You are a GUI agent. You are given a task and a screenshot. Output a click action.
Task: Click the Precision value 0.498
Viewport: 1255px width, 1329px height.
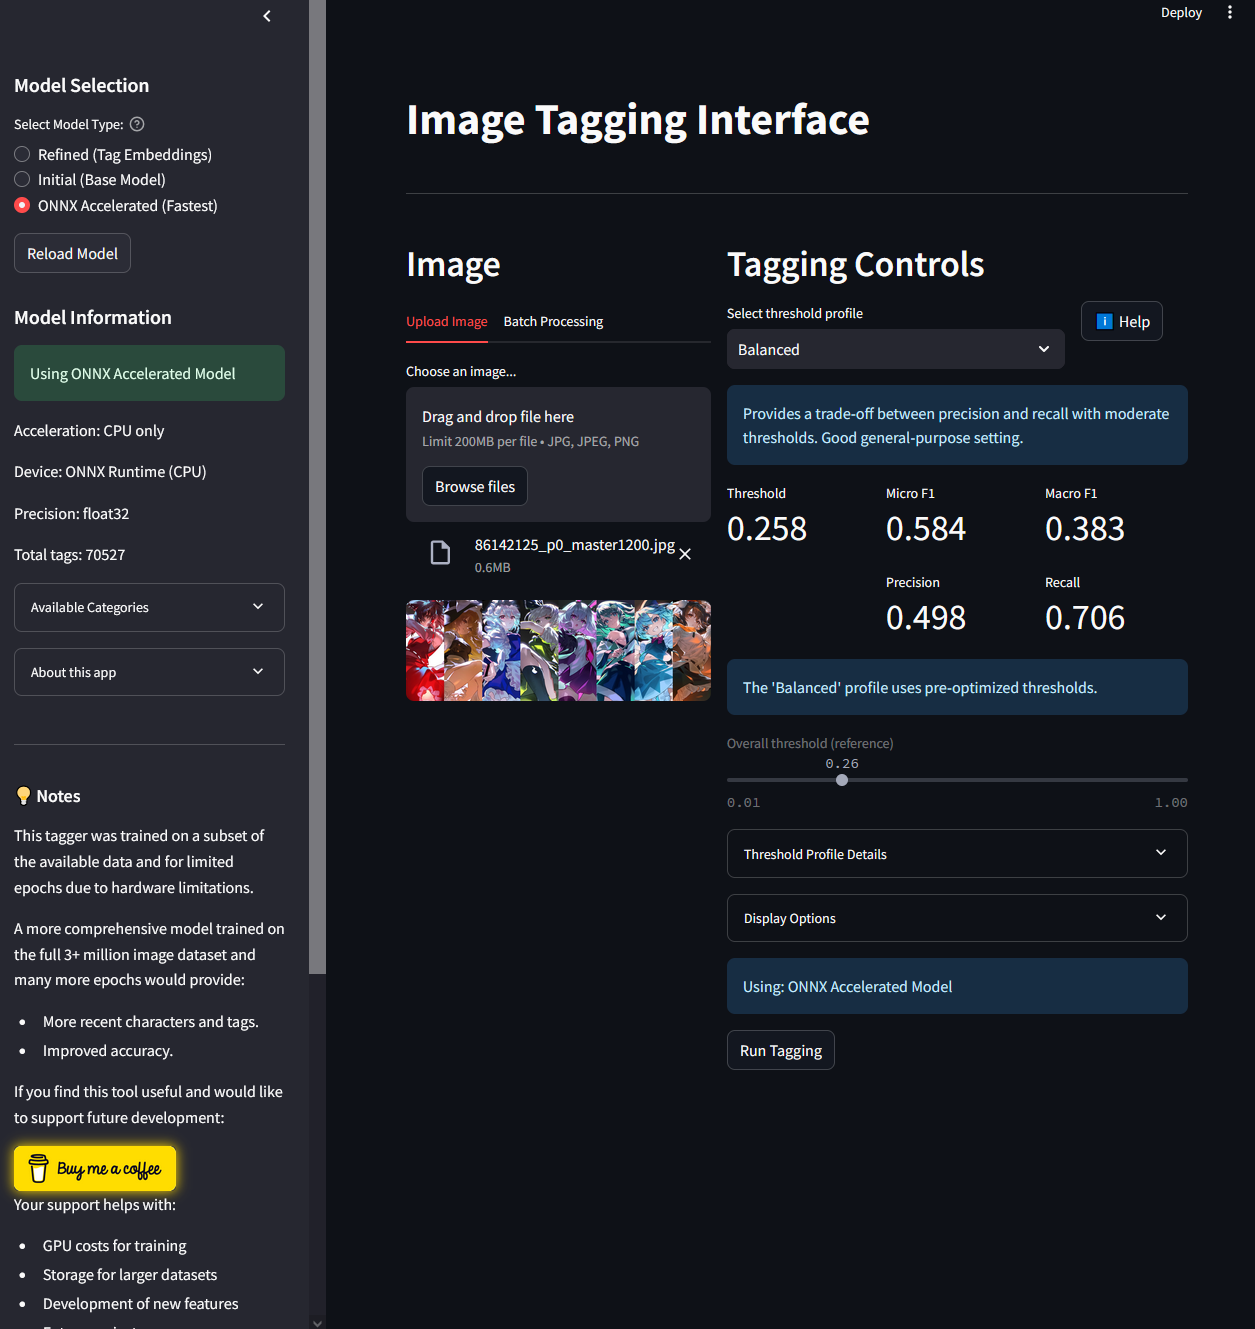click(x=926, y=618)
